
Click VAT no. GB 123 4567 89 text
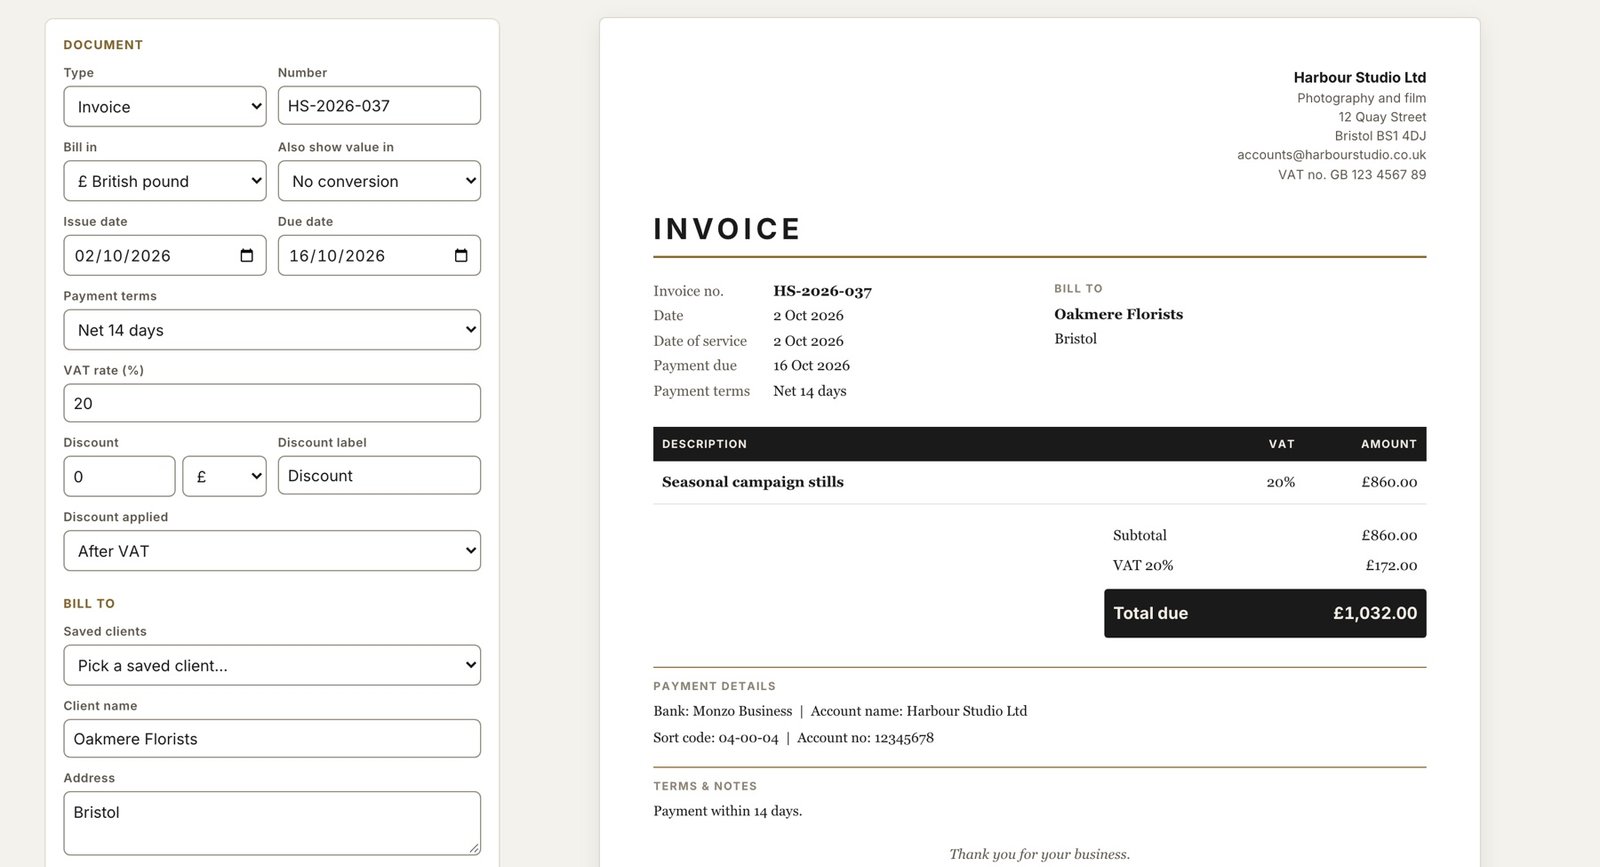(x=1352, y=174)
